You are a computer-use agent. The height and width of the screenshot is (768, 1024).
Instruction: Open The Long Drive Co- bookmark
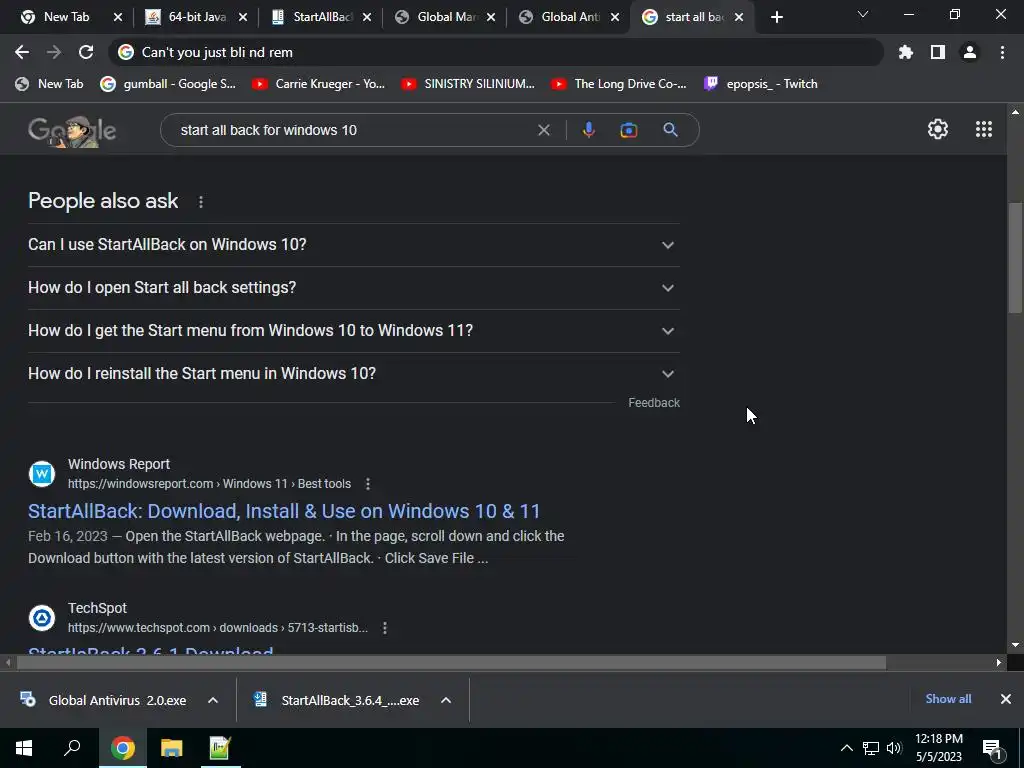618,84
